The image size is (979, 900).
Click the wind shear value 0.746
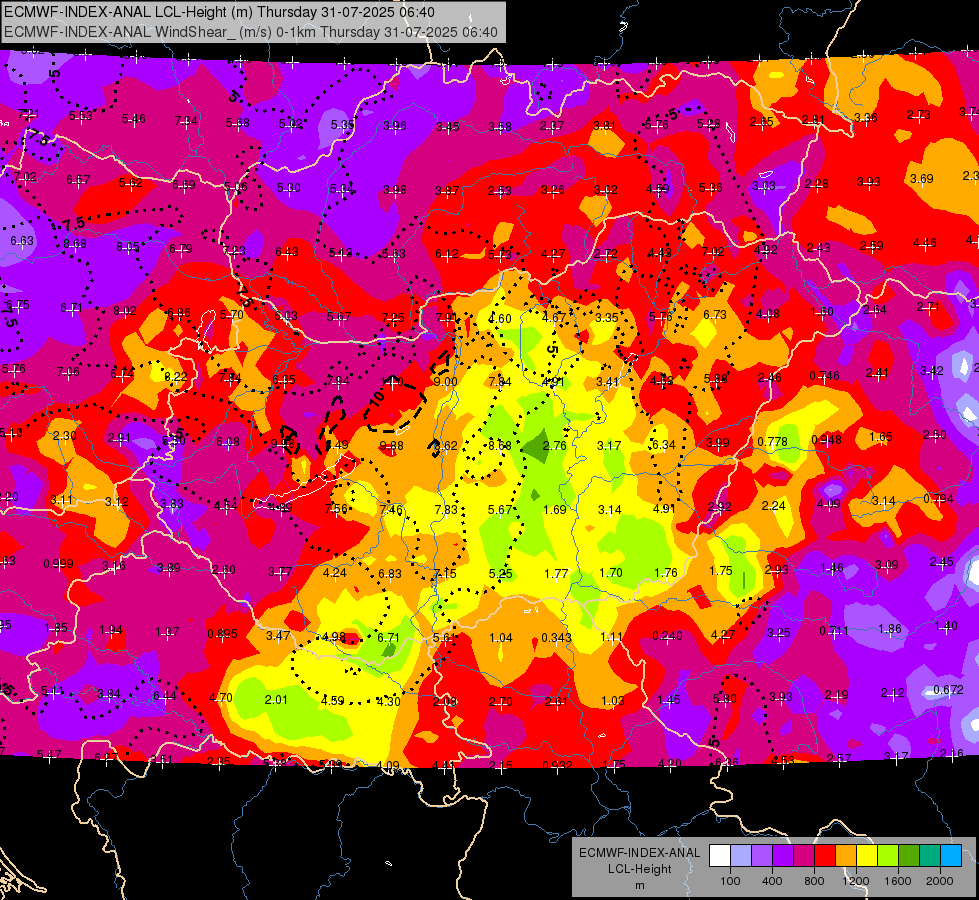[x=824, y=375]
